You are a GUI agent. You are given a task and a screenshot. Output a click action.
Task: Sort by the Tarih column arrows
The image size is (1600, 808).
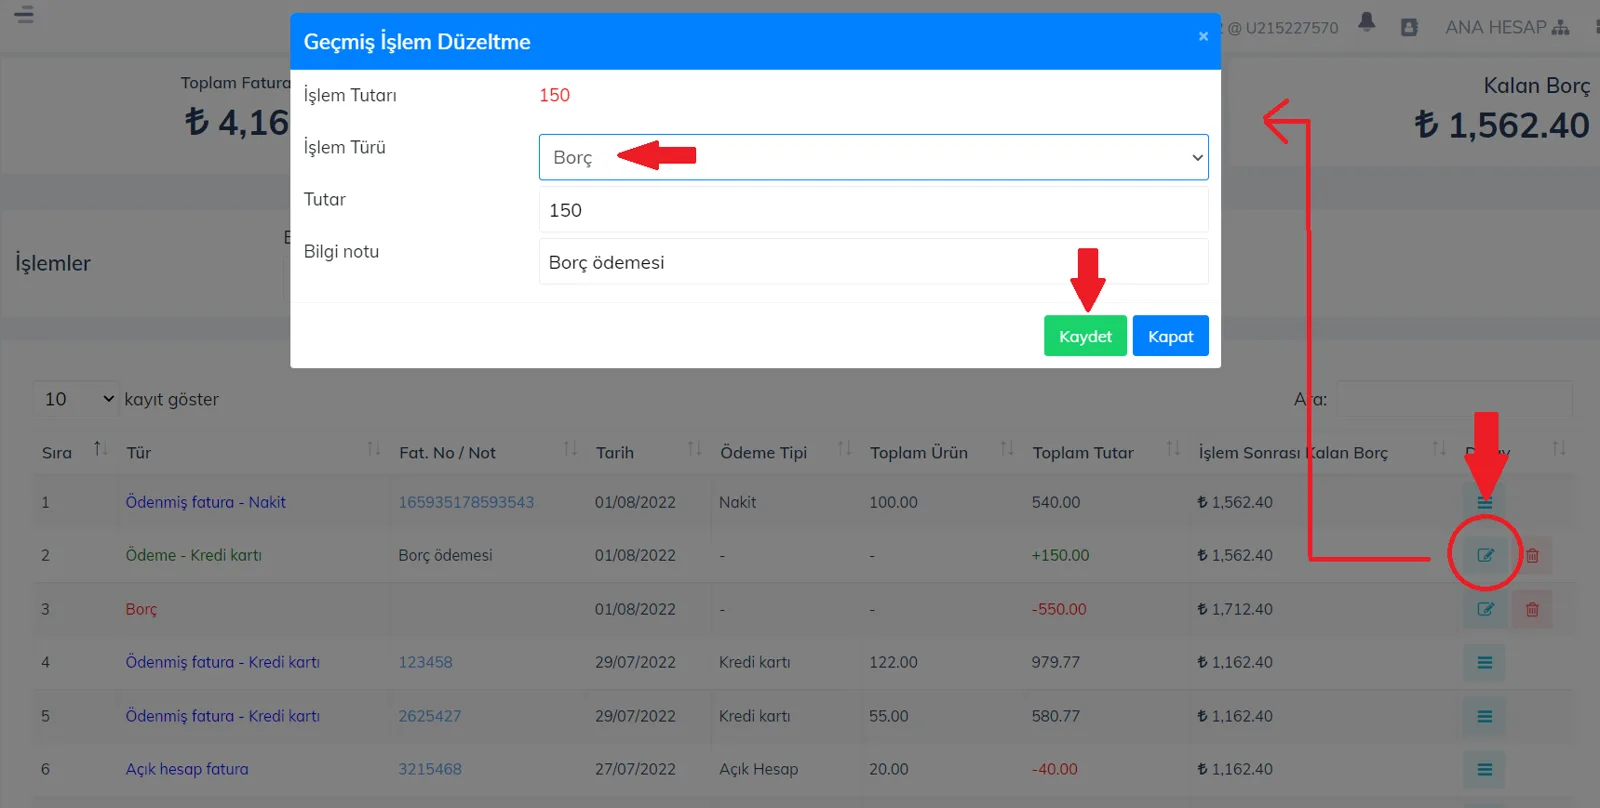click(x=694, y=449)
